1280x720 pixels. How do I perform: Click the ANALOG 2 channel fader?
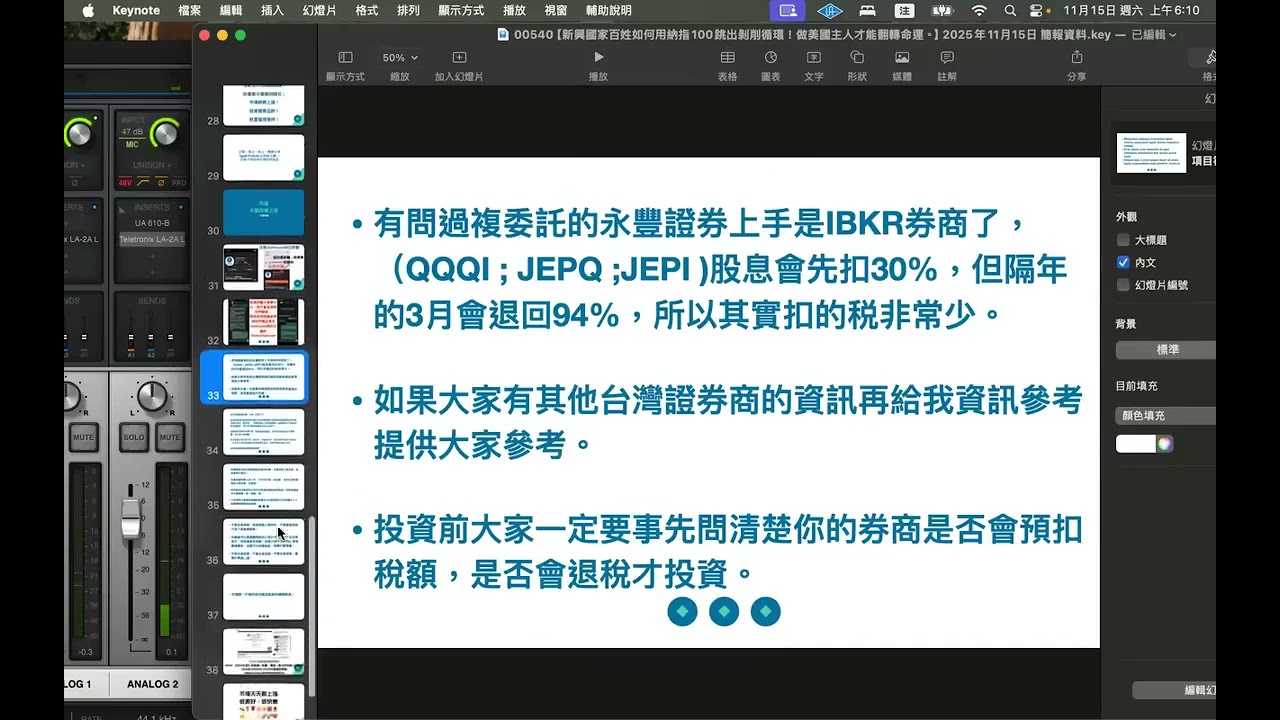pyautogui.click(x=131, y=519)
